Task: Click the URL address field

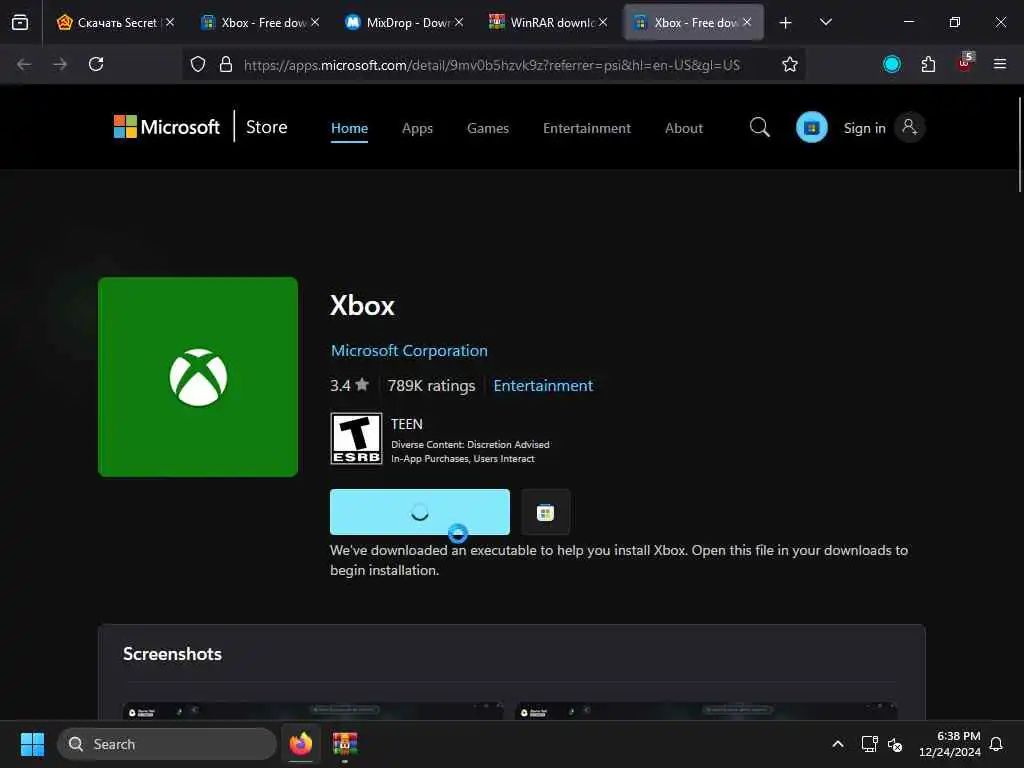Action: (x=492, y=65)
